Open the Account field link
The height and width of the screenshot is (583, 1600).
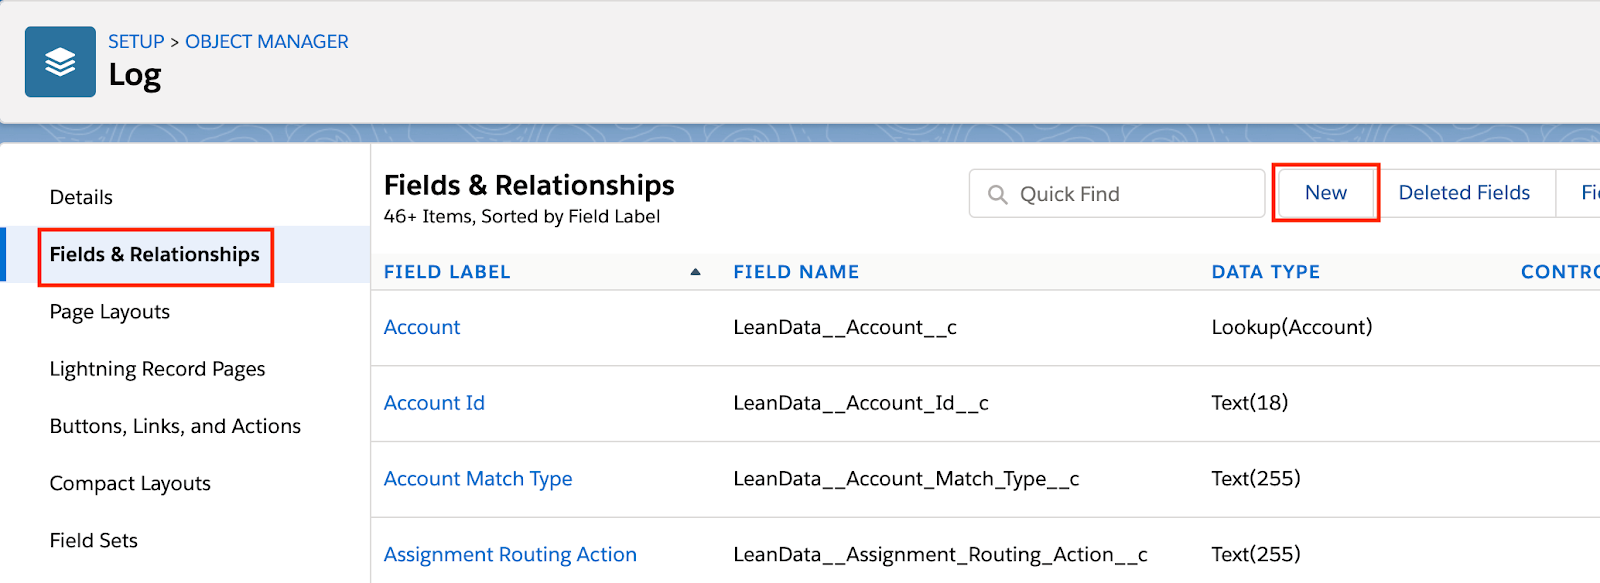click(x=422, y=327)
